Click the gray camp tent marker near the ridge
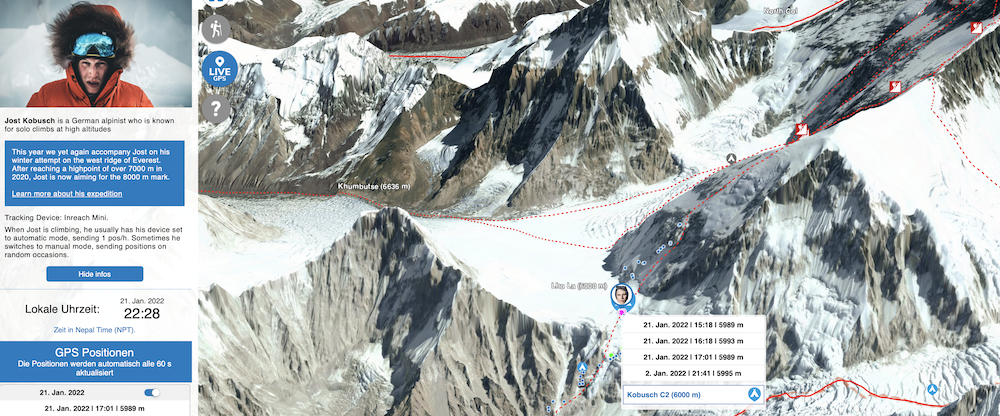1000x416 pixels. point(732,158)
